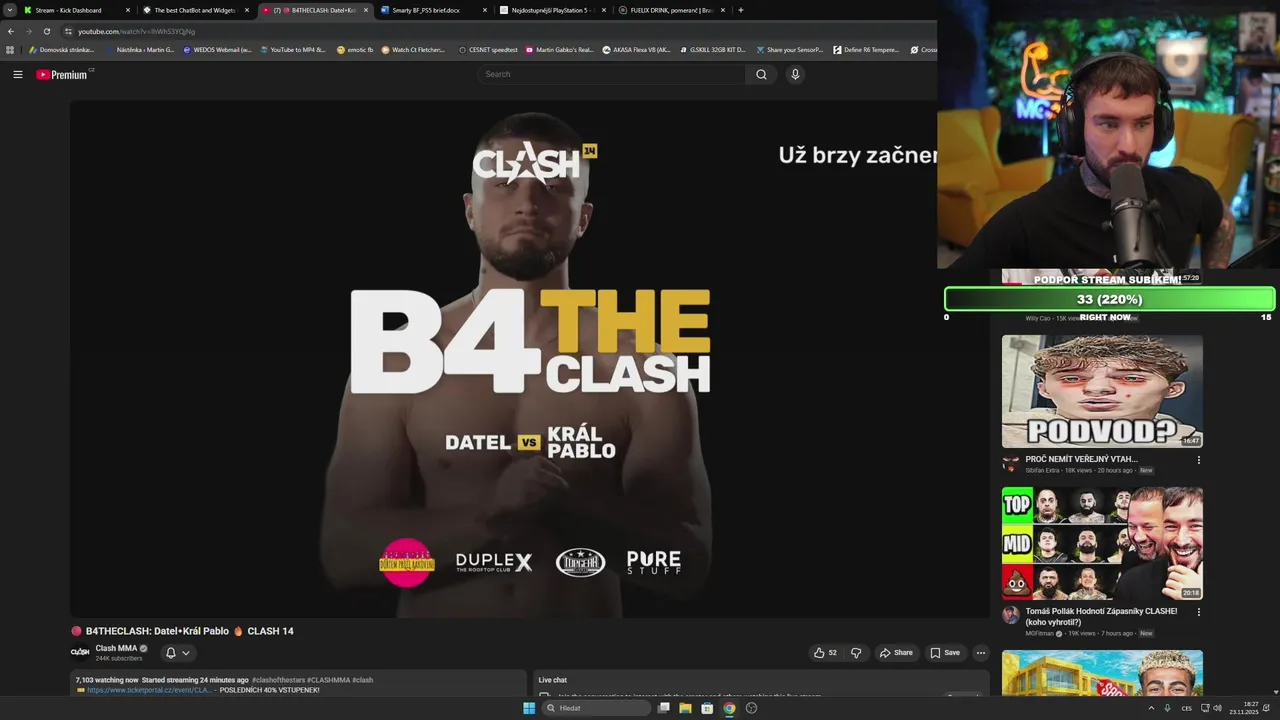Open the Windows Start menu
Viewport: 1280px width, 720px height.
point(529,708)
